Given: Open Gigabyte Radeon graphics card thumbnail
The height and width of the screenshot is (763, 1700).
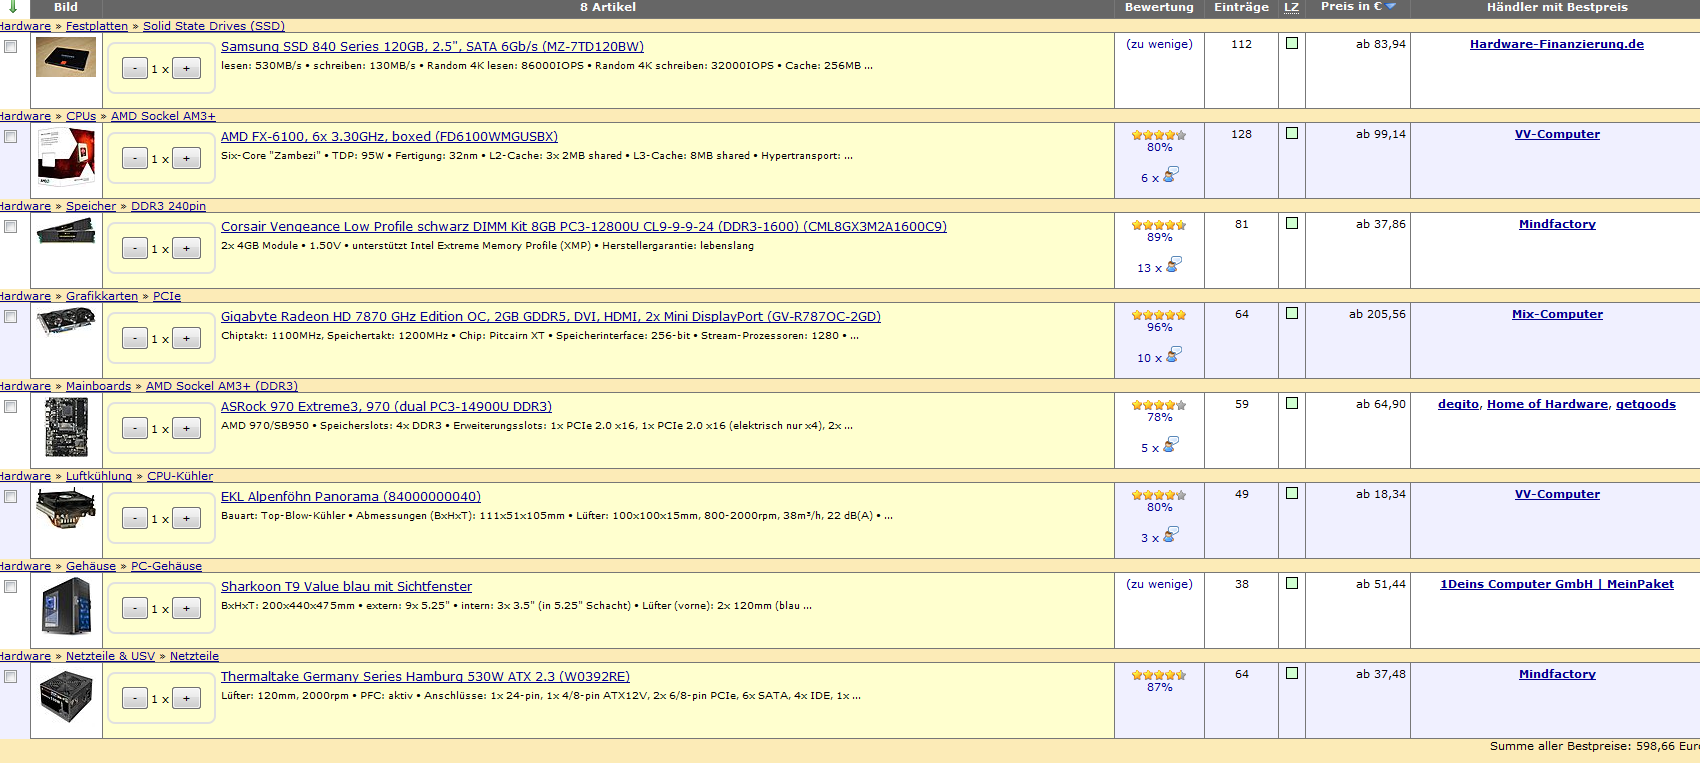Looking at the screenshot, I should (x=66, y=322).
